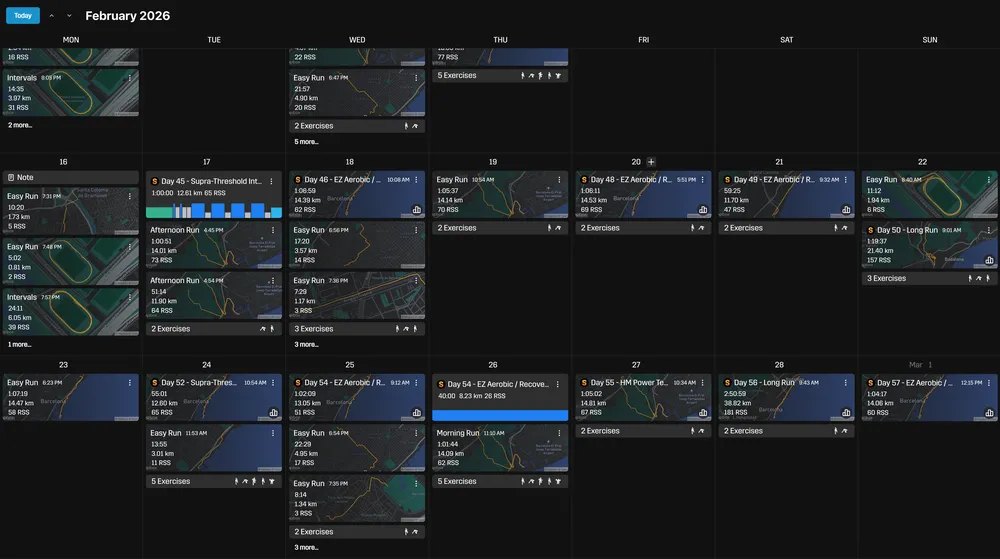Click the Today button
Screen dimensions: 1000x559
tap(22, 16)
